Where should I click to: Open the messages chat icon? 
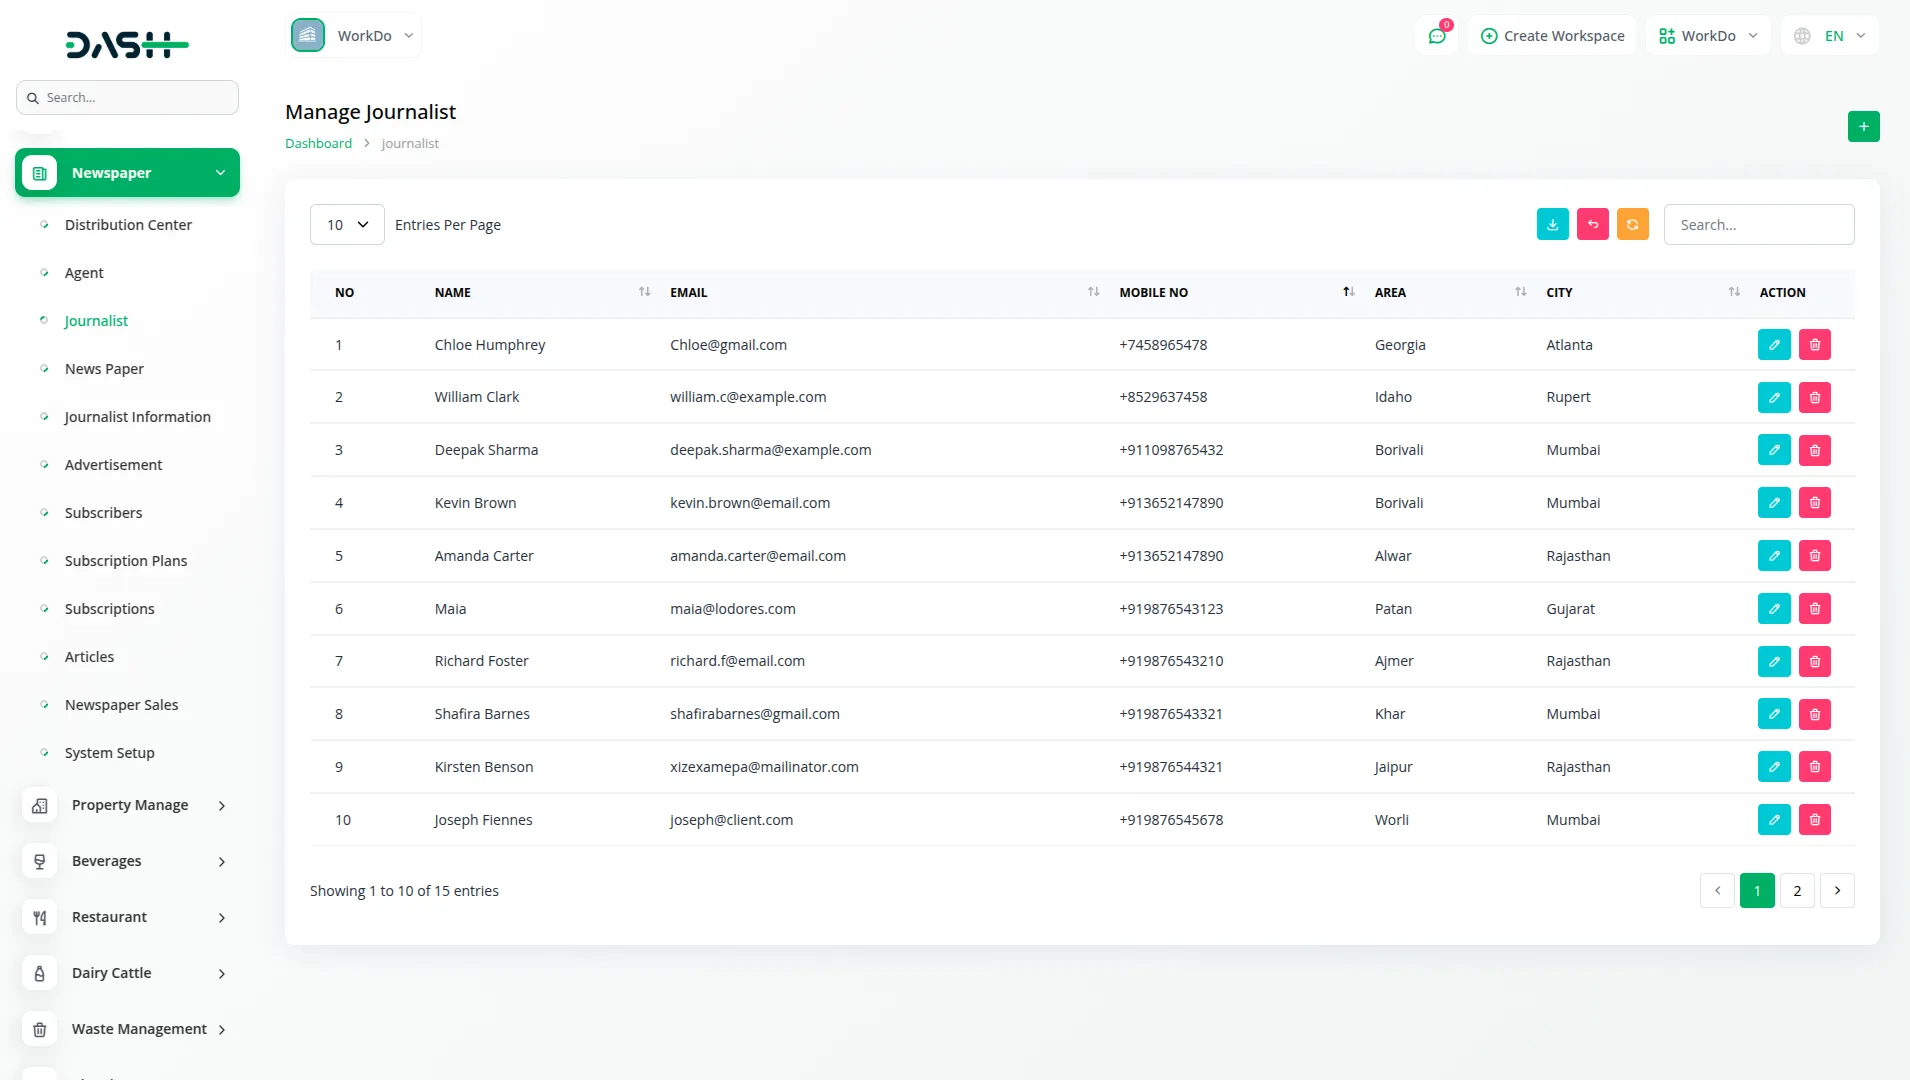tap(1438, 35)
